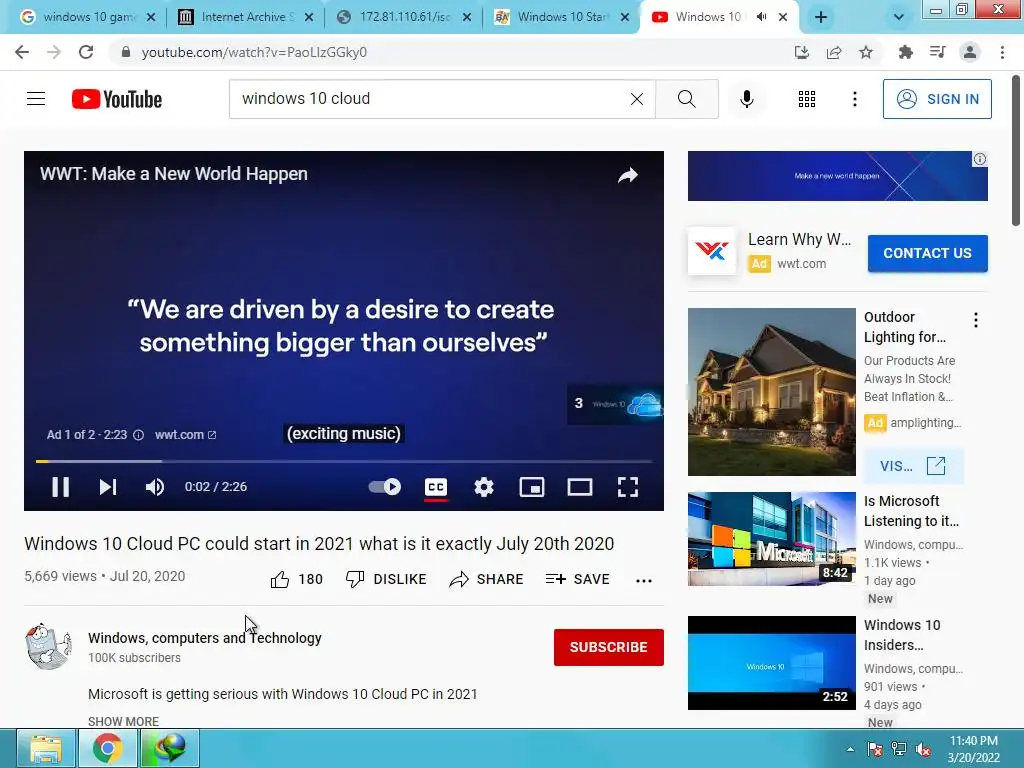1024x768 pixels.
Task: Expand description with SHOW MORE
Action: click(123, 721)
